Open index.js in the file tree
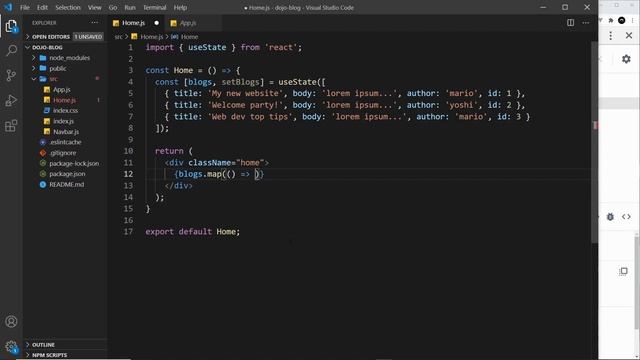 pyautogui.click(x=63, y=121)
